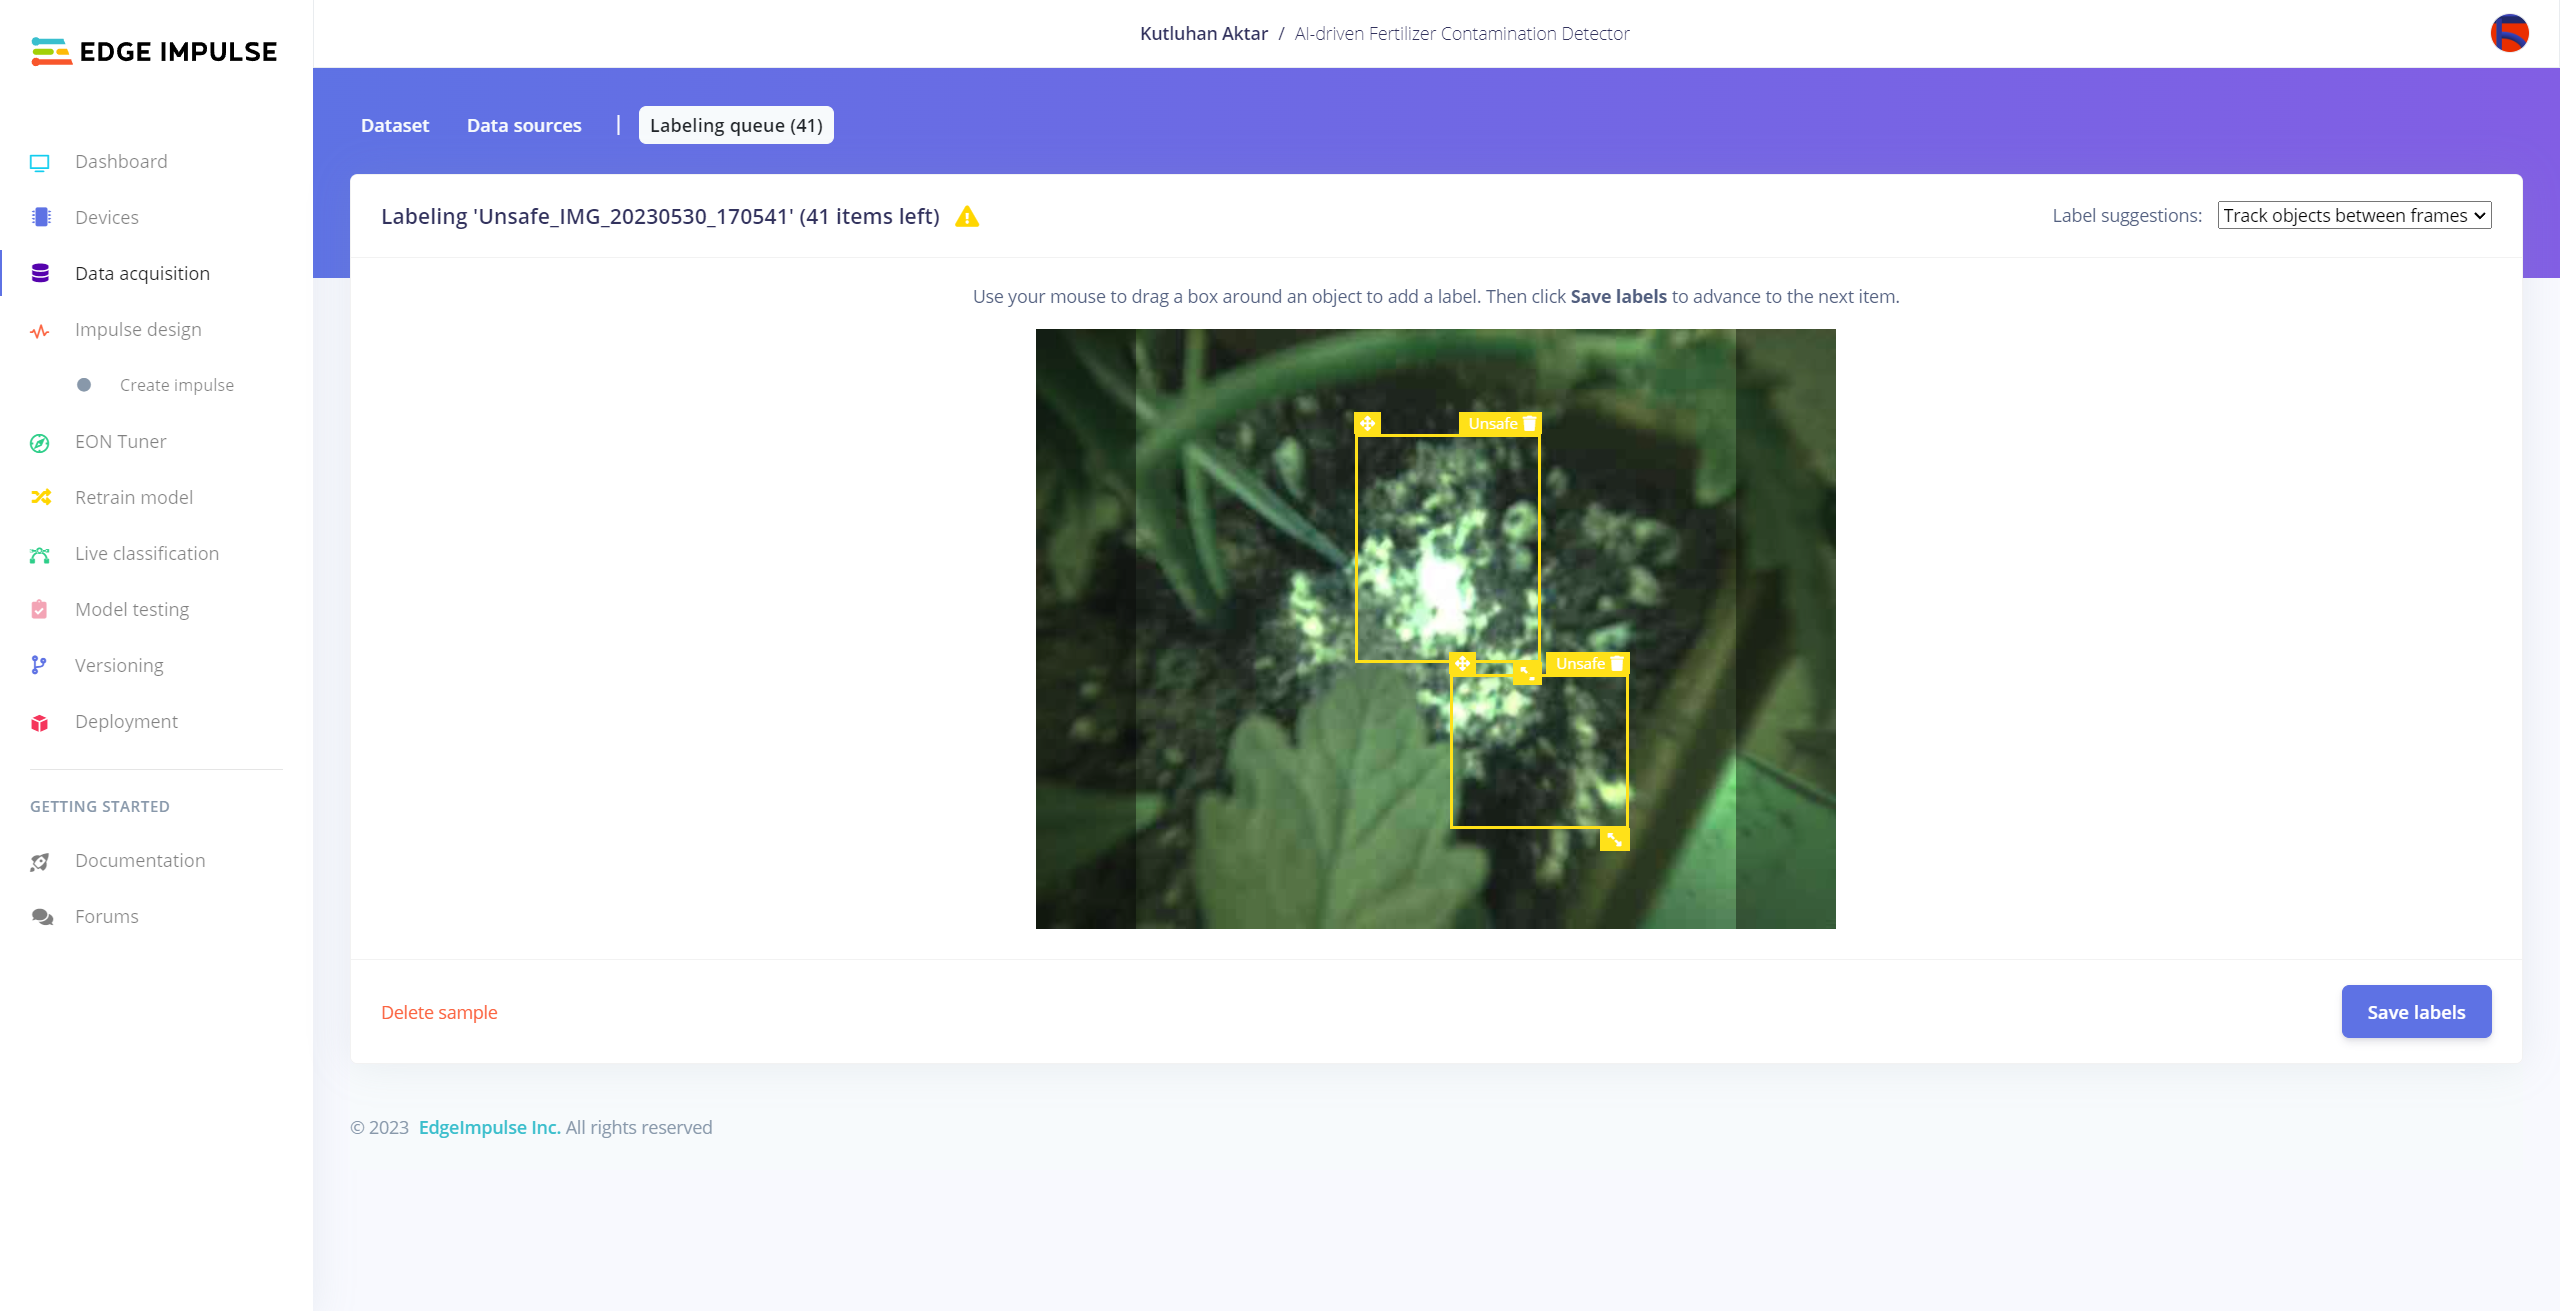Open the Label suggestions dropdown
Image resolution: width=2560 pixels, height=1311 pixels.
click(2353, 216)
